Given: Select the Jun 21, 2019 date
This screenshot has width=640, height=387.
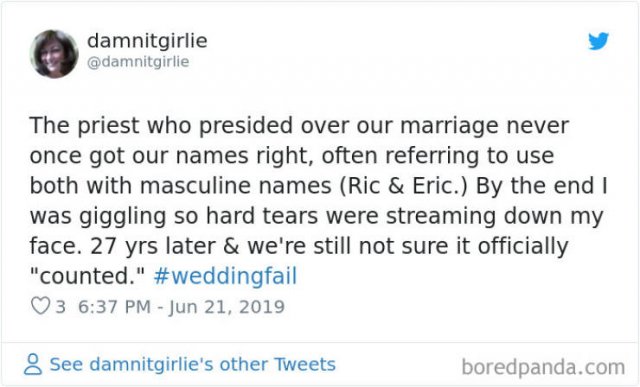Looking at the screenshot, I should point(227,307).
